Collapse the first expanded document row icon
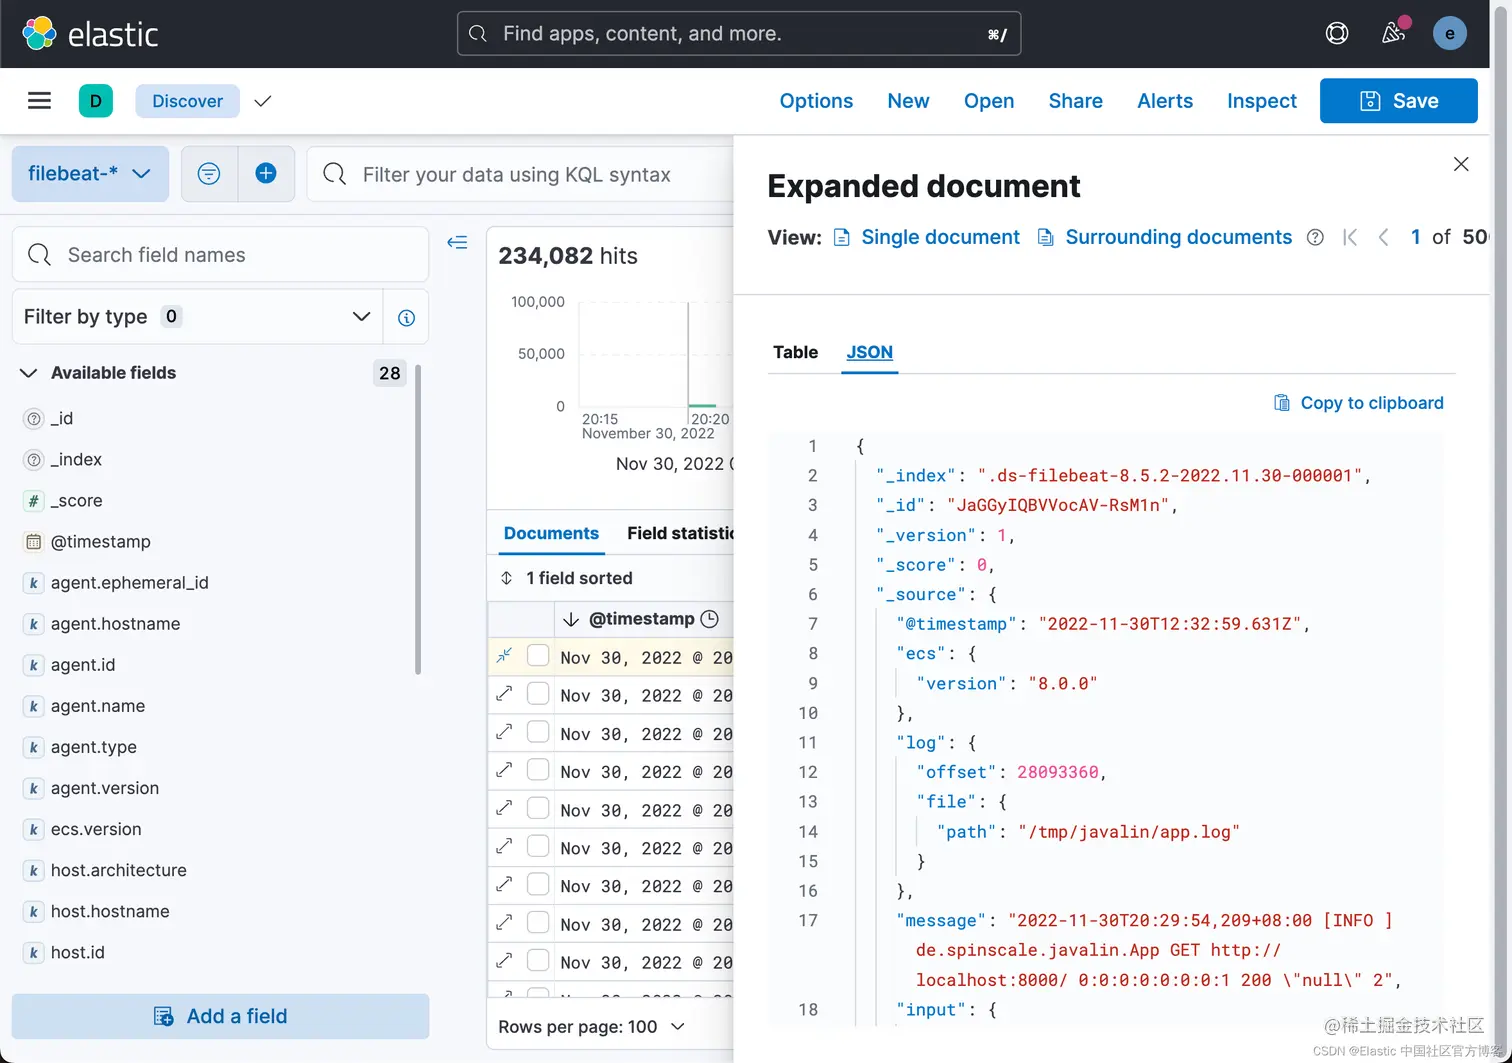1512x1063 pixels. click(x=505, y=655)
